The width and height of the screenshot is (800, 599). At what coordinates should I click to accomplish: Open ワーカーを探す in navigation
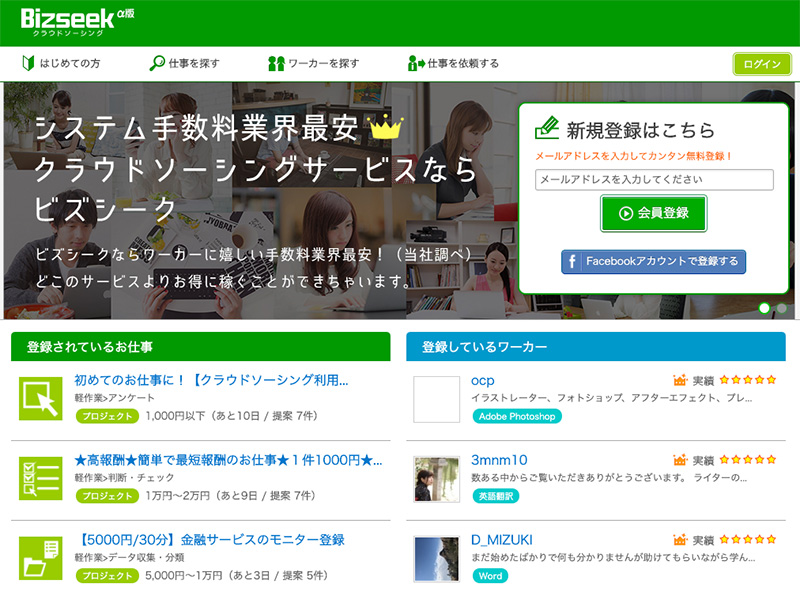(x=313, y=63)
